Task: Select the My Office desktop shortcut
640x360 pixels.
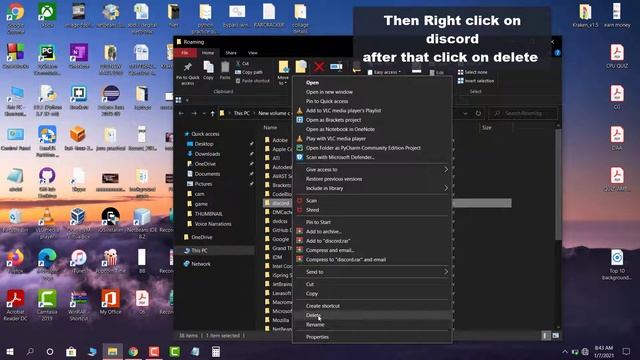Action: click(110, 302)
